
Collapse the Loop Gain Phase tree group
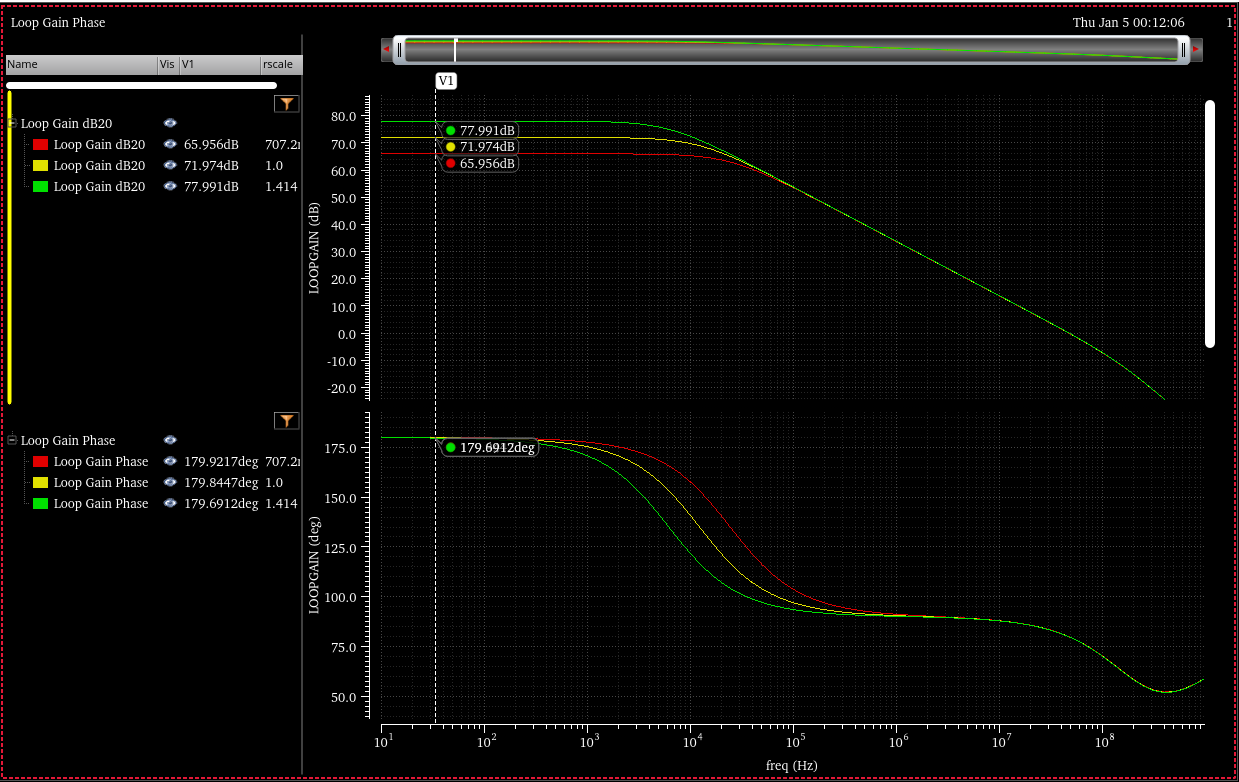(12, 440)
